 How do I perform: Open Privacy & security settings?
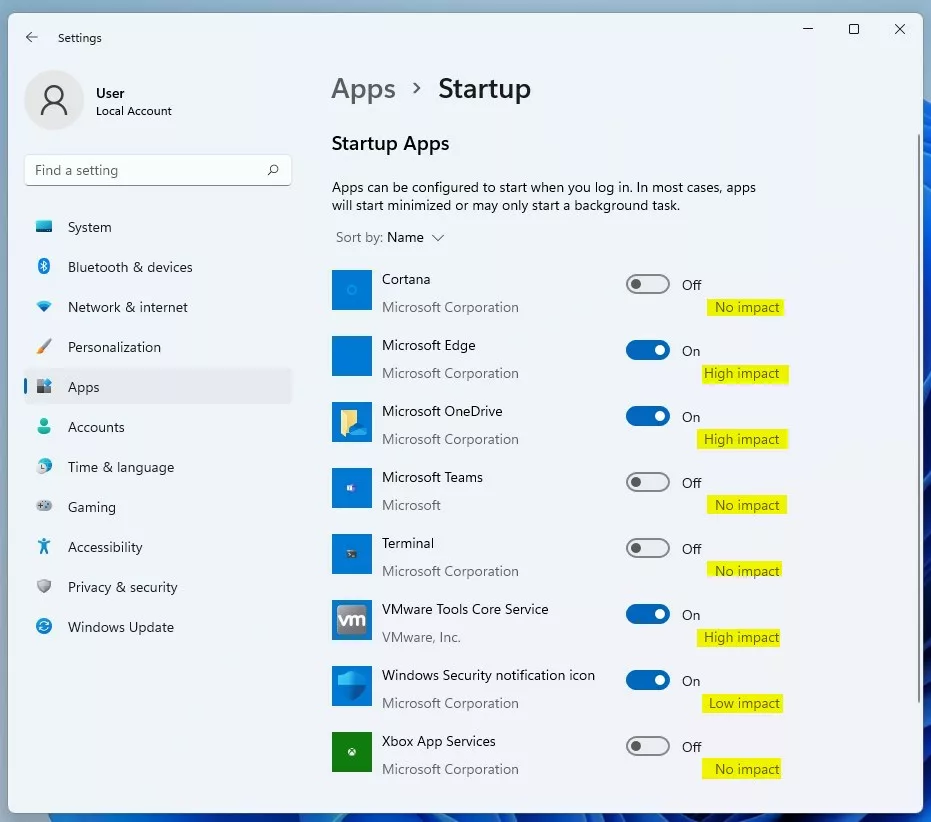(122, 587)
